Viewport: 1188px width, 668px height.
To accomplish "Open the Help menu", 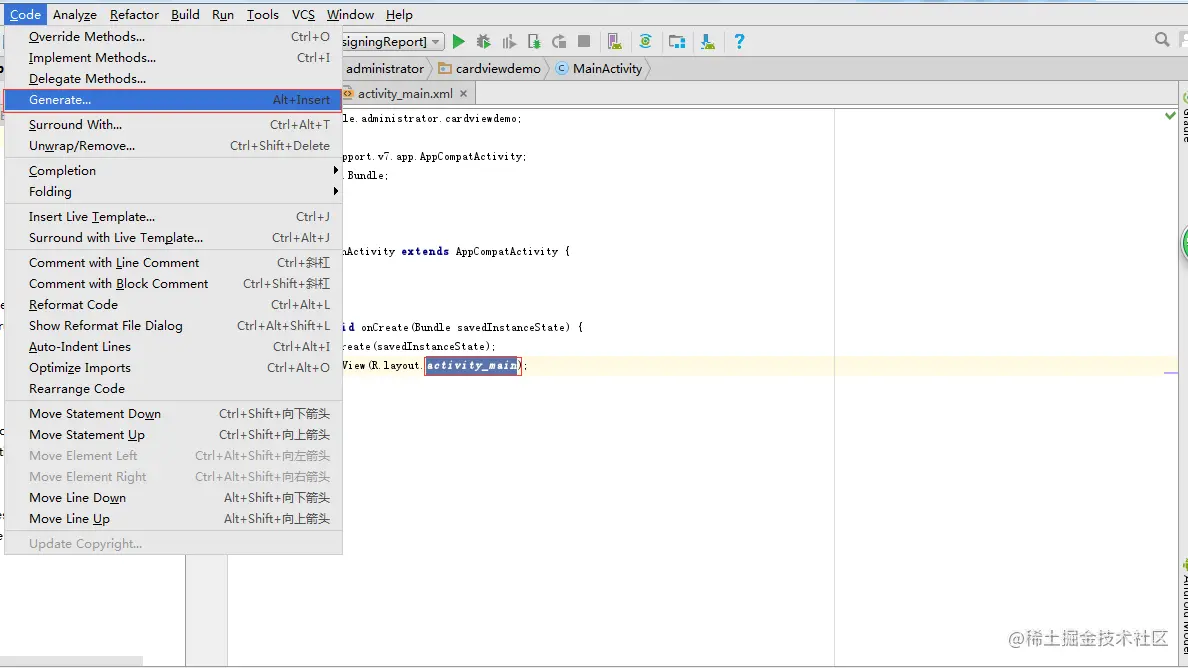I will [x=399, y=14].
